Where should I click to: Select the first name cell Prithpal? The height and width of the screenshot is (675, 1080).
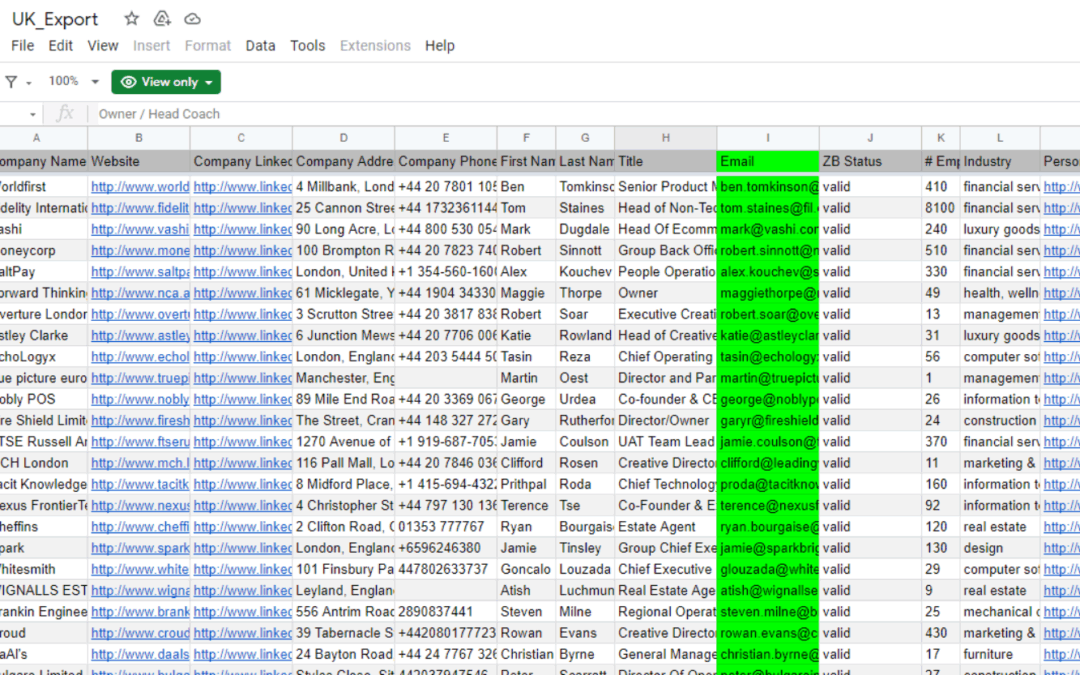[x=526, y=484]
